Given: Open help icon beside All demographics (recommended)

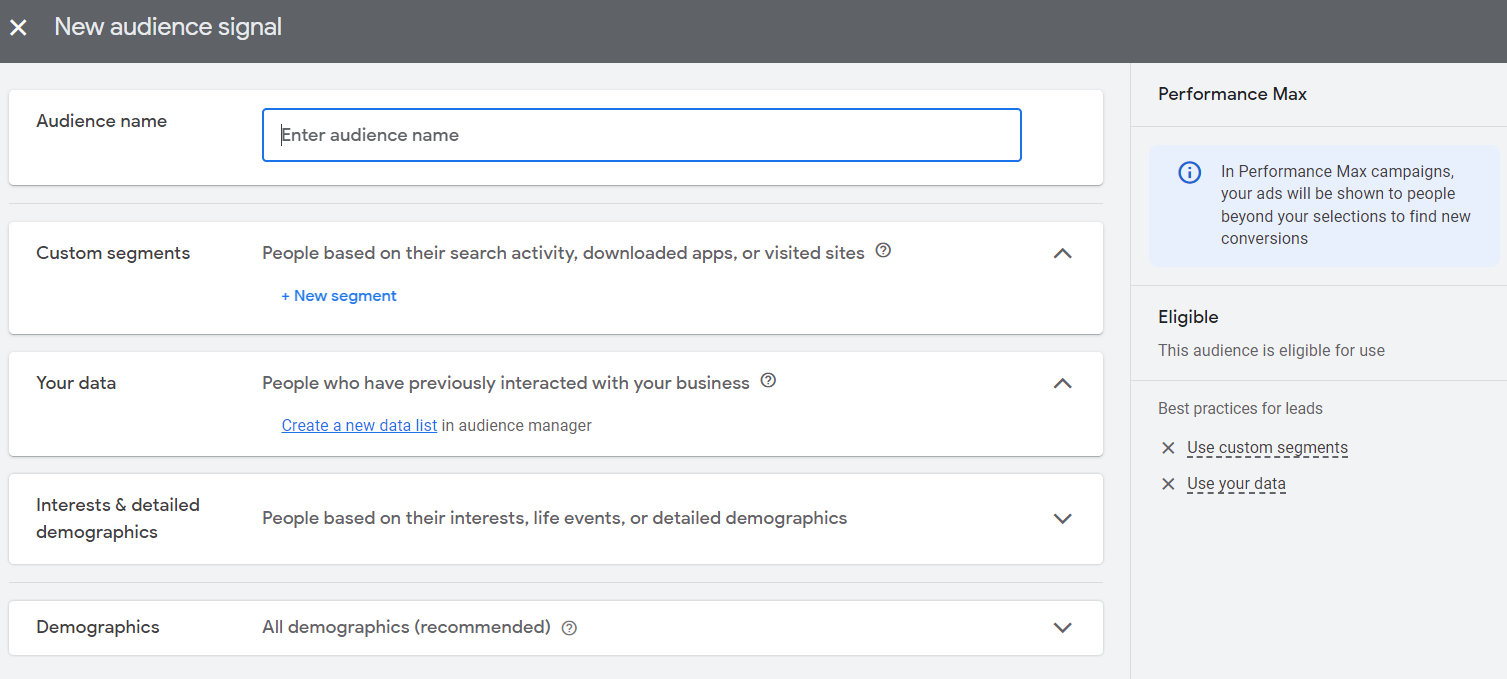Looking at the screenshot, I should (569, 628).
